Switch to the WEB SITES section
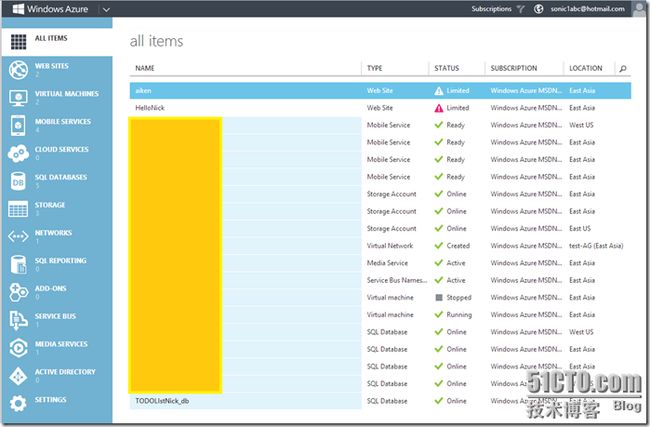 52,66
